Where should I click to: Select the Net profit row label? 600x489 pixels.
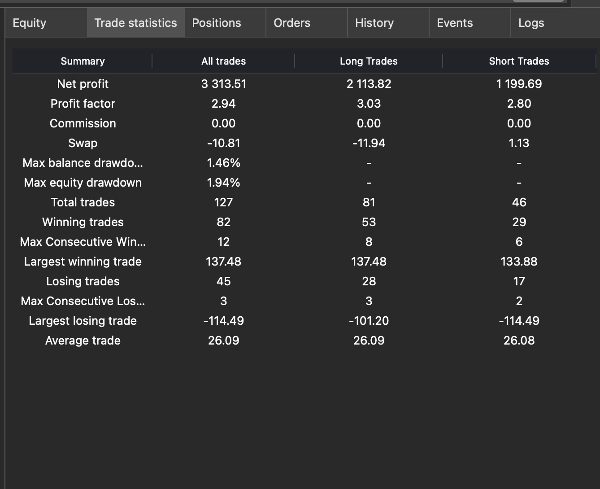tap(83, 84)
